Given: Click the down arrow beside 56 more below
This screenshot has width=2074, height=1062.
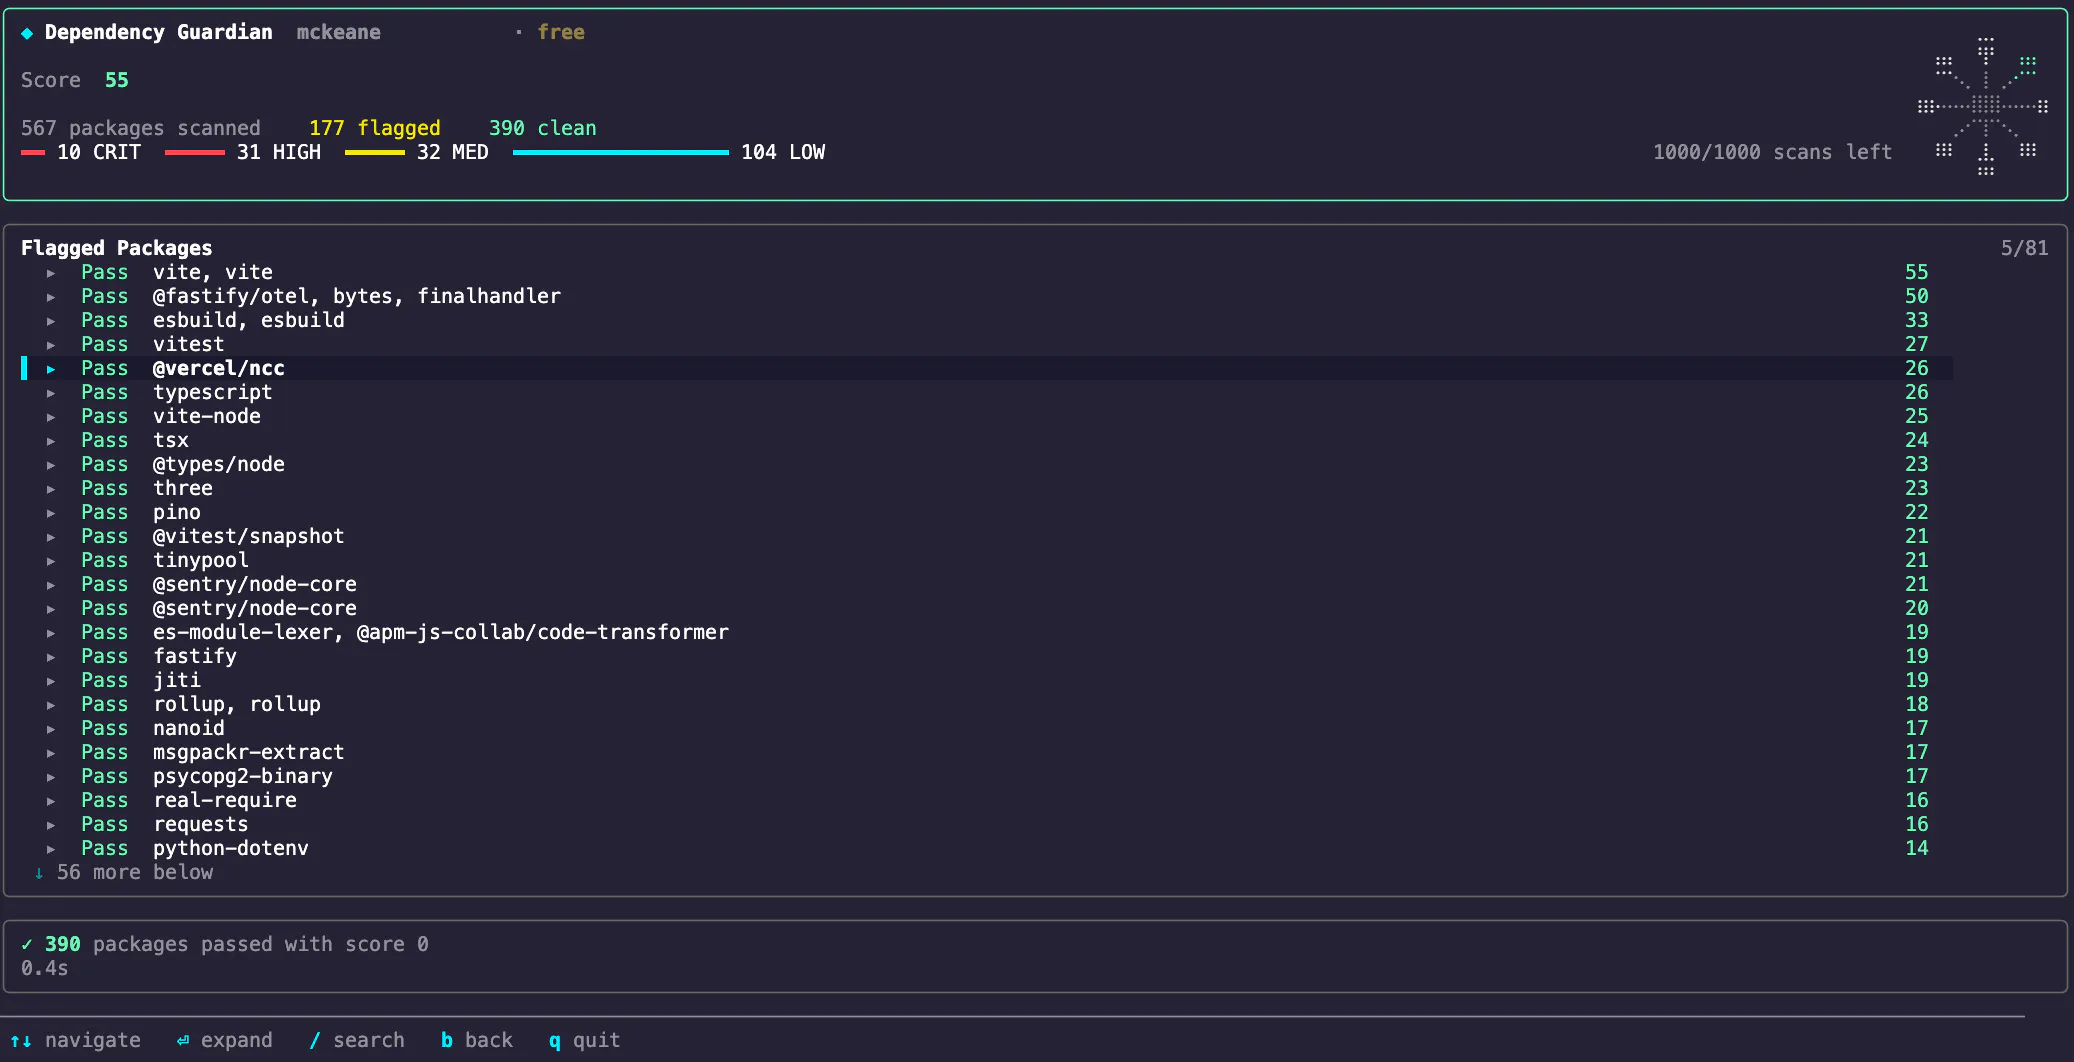Looking at the screenshot, I should 39,873.
